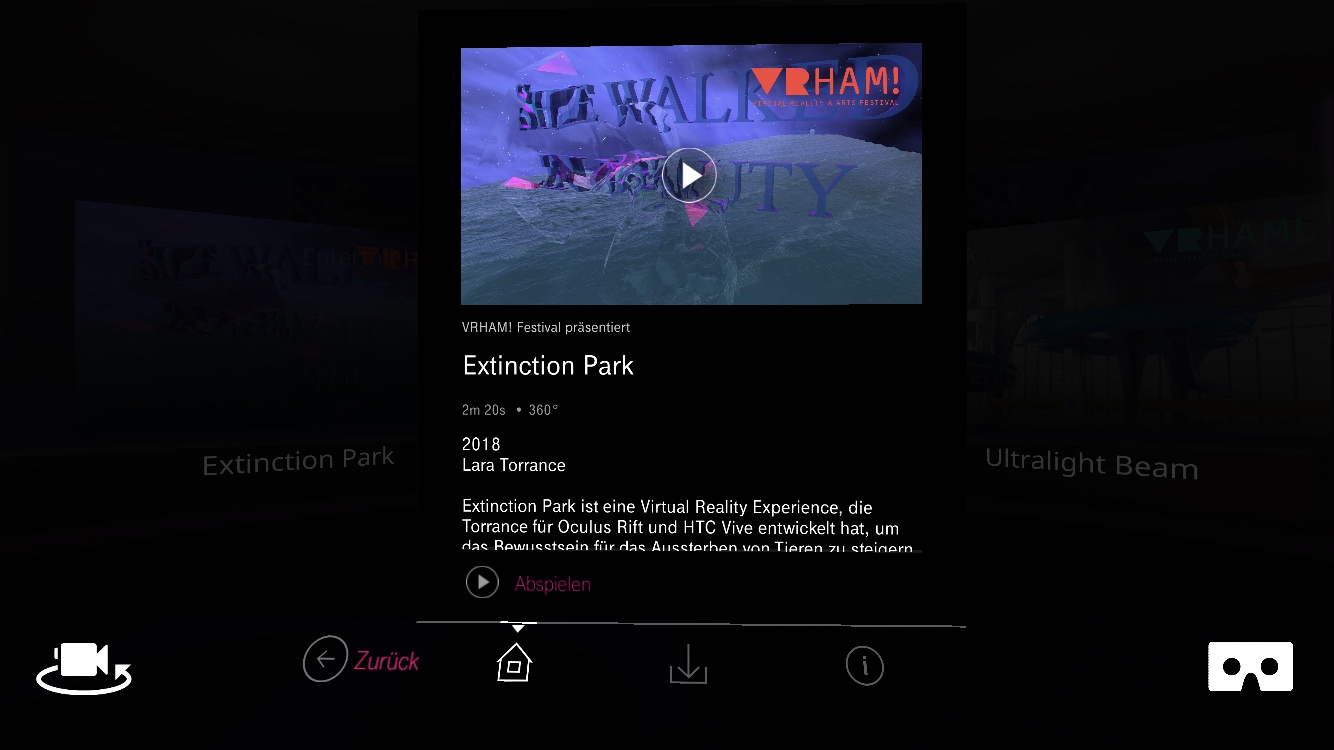Select the Extinction Park background card title
Screen dimensions: 1334x750
298,461
